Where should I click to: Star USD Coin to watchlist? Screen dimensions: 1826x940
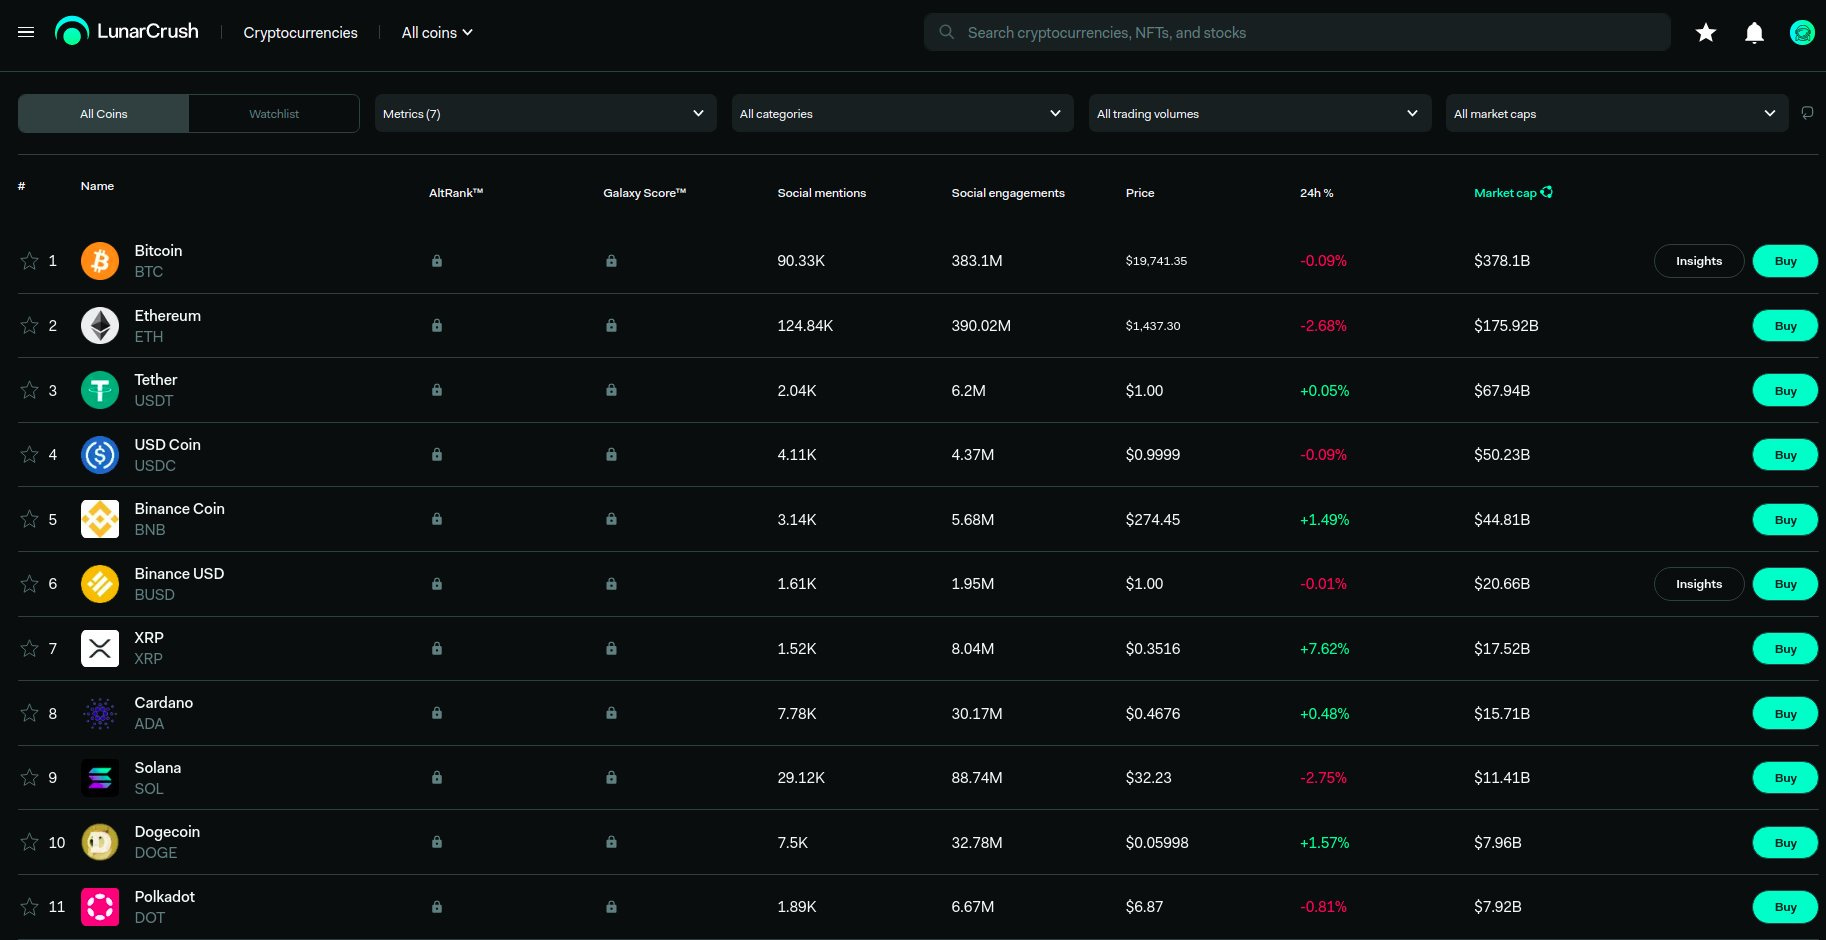[30, 455]
